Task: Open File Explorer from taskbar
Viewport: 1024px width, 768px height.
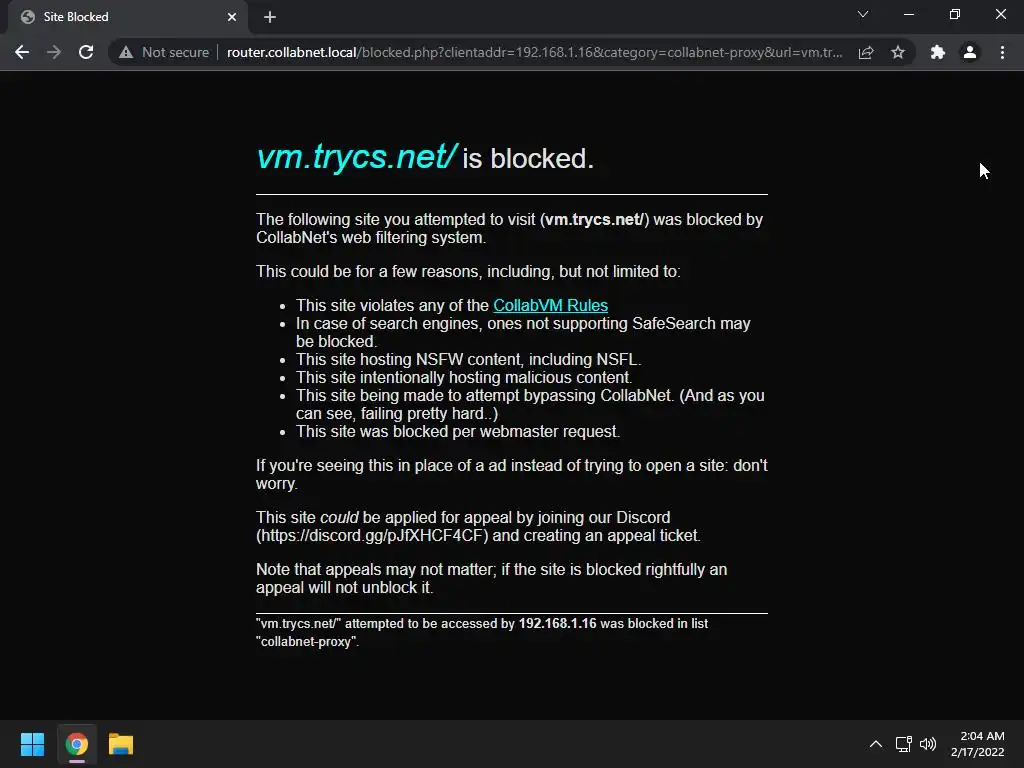Action: [x=121, y=744]
